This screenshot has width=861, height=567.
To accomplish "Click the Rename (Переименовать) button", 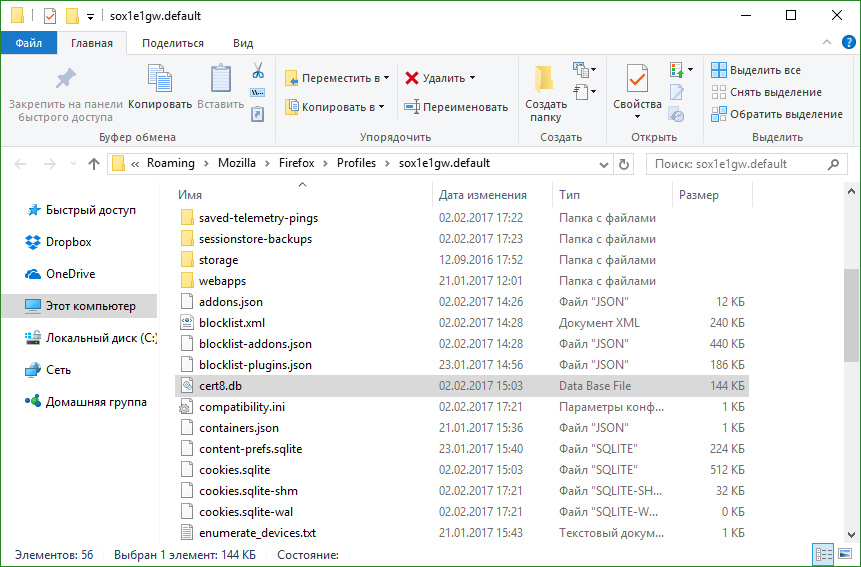I will (x=456, y=107).
